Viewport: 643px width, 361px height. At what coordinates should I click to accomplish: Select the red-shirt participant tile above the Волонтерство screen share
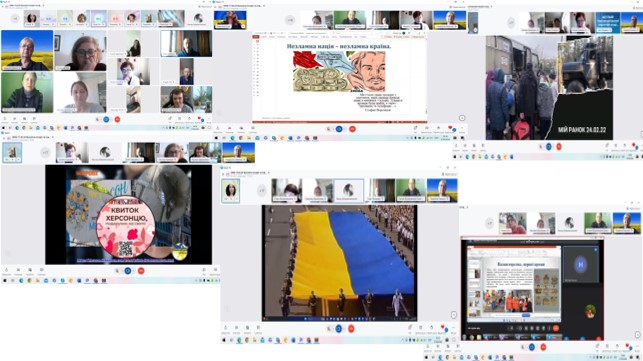[x=513, y=224]
